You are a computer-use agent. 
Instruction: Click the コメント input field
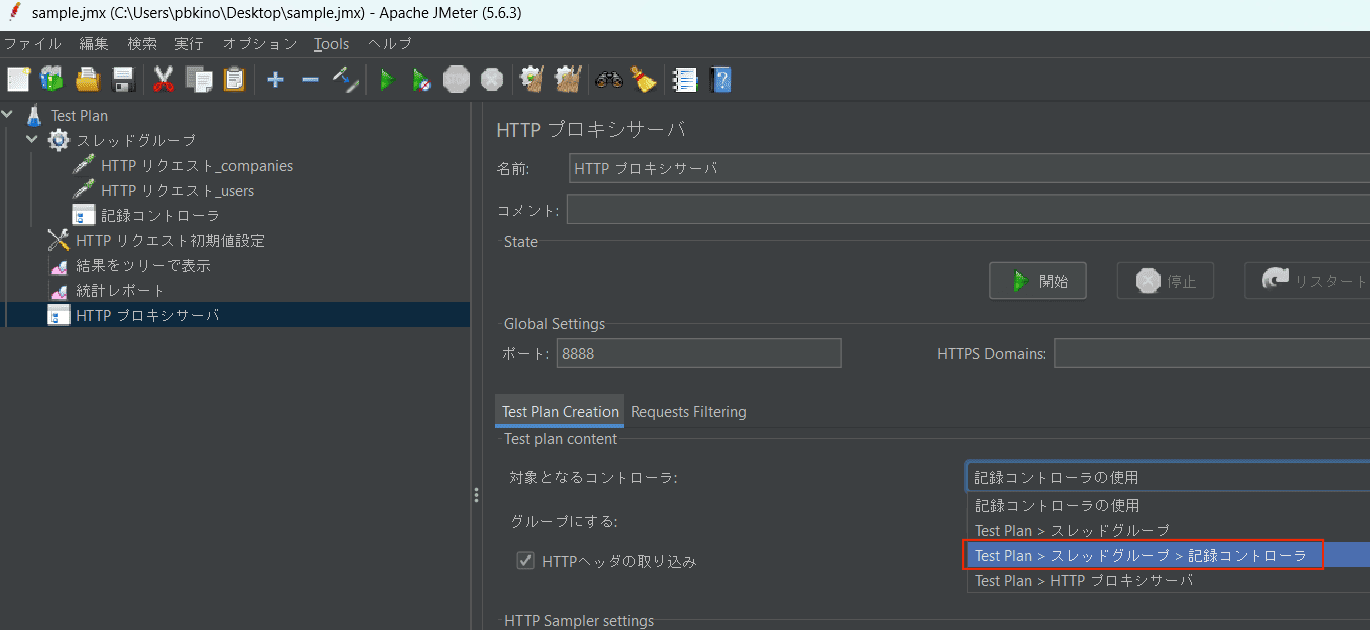click(968, 210)
